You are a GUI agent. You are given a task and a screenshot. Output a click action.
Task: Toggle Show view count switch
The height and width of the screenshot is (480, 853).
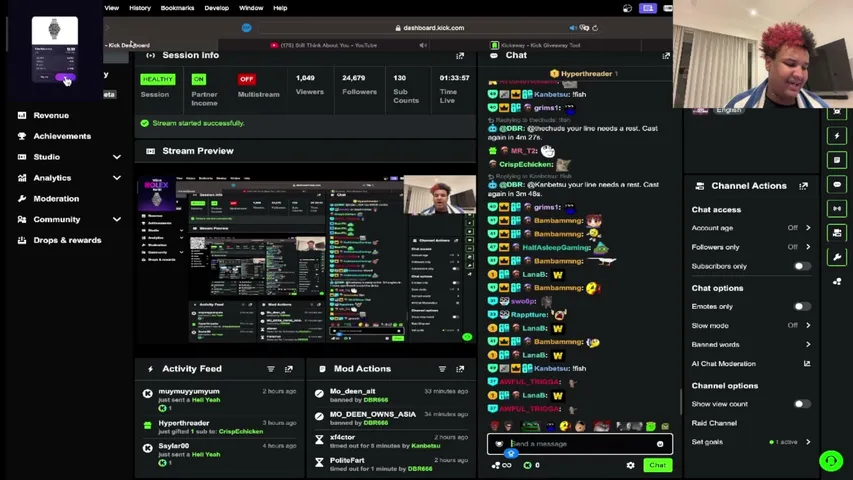point(802,404)
